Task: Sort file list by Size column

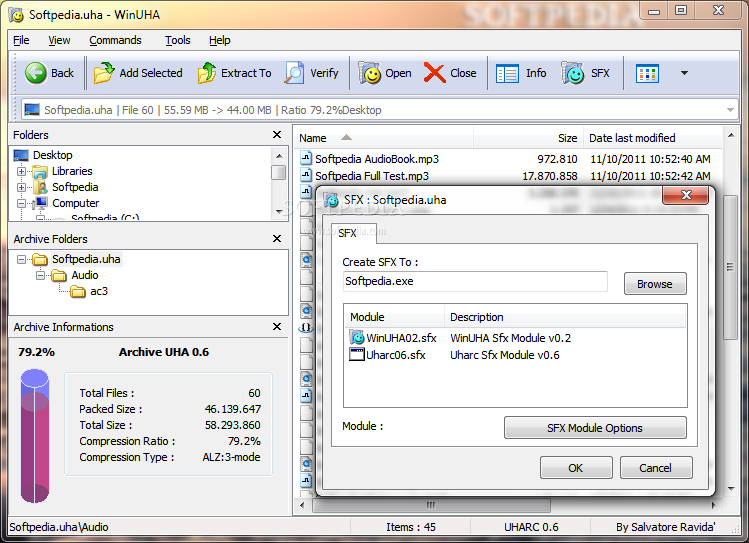Action: point(528,138)
